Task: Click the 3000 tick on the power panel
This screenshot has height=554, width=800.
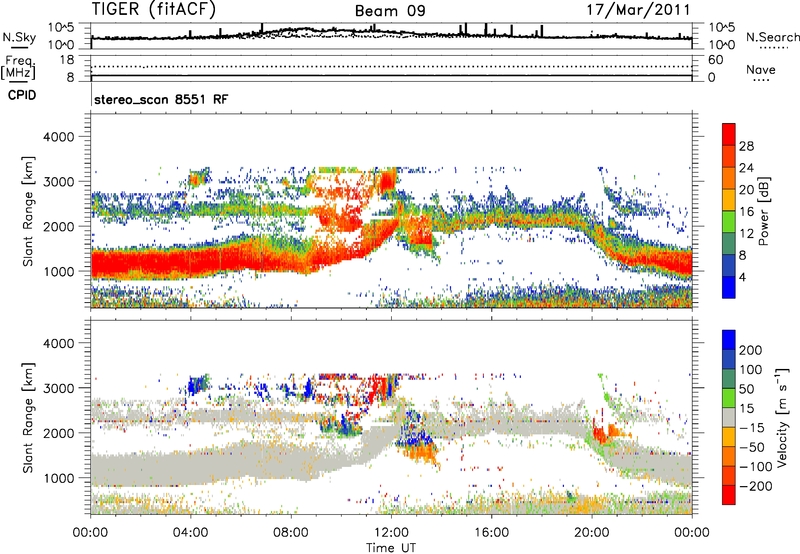Action: coord(58,182)
